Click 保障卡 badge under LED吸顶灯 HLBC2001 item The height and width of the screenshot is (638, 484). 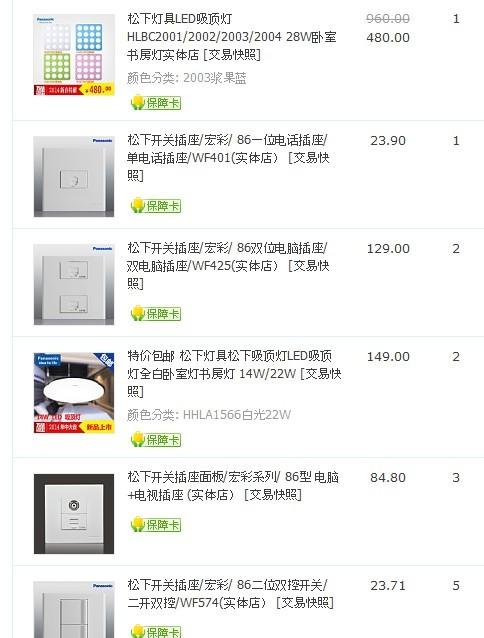tap(156, 103)
